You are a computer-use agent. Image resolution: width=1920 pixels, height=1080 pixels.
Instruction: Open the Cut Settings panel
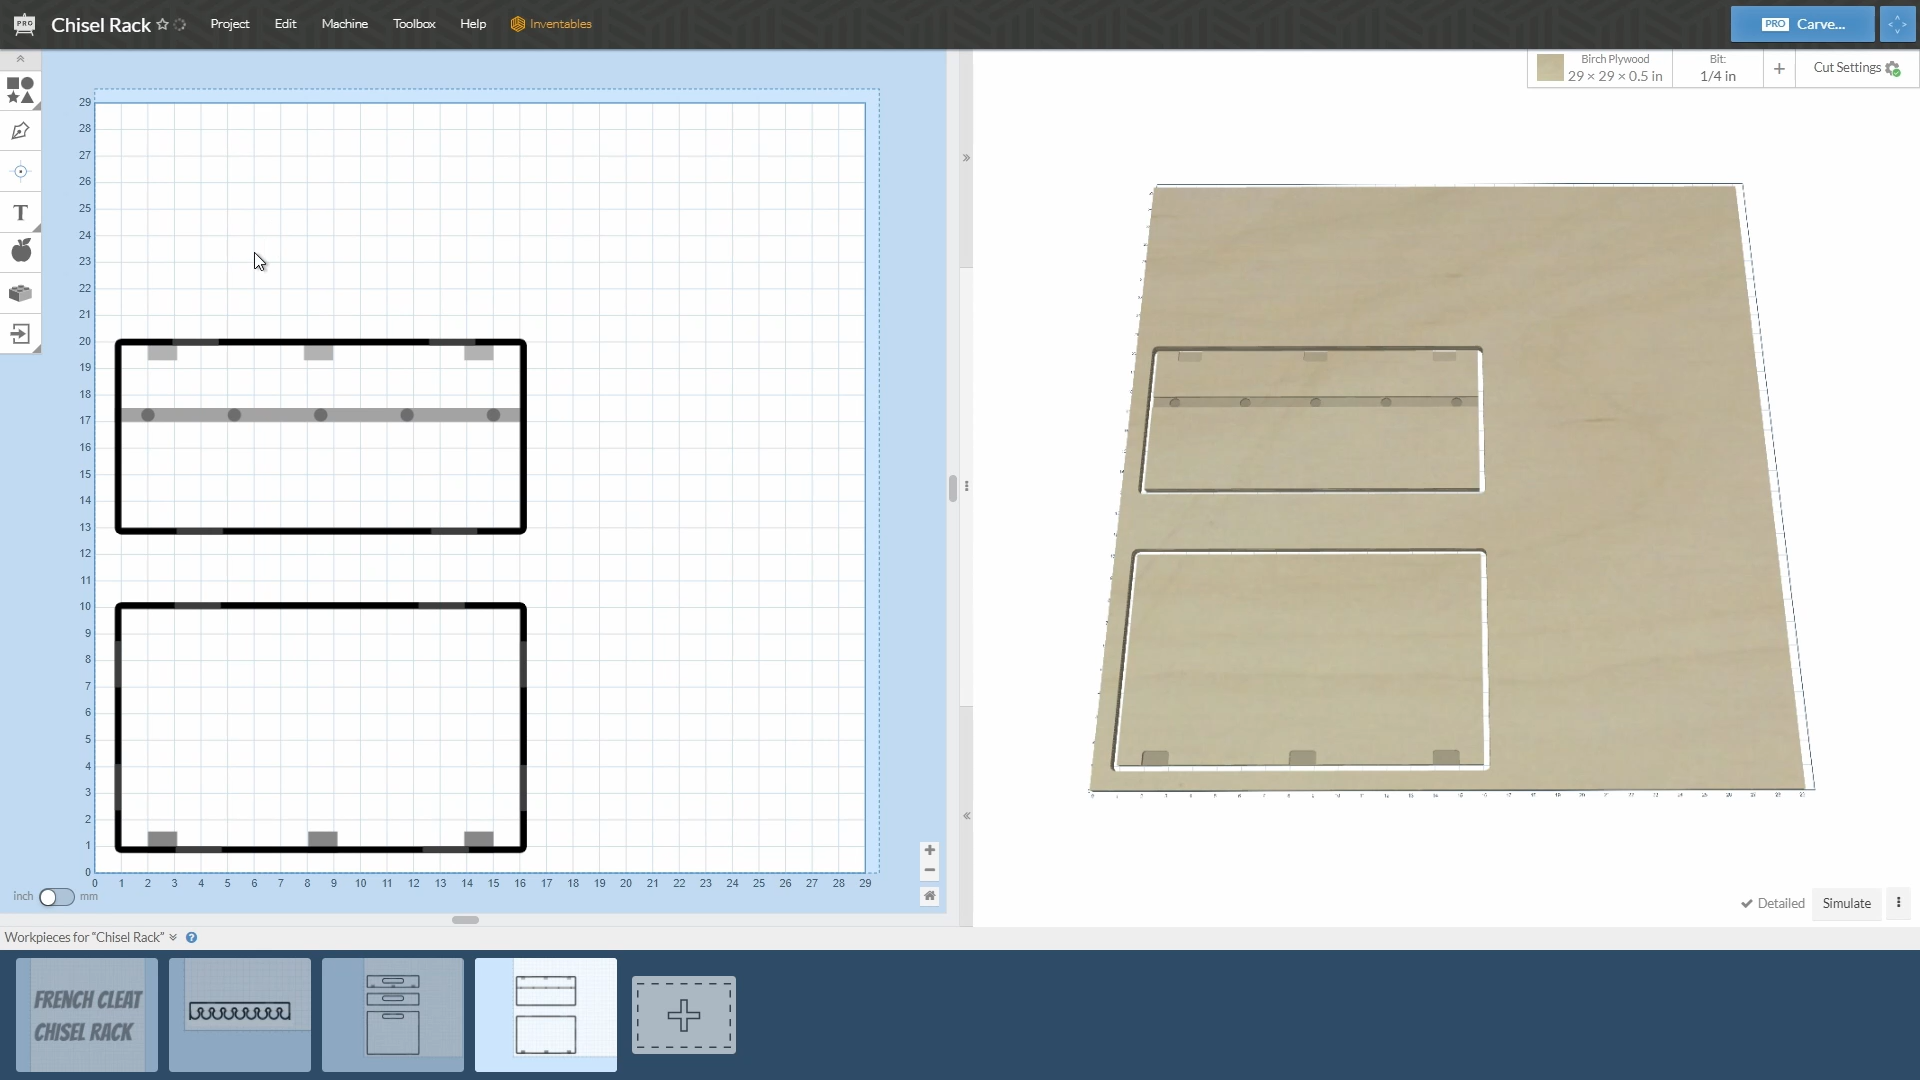point(1855,68)
